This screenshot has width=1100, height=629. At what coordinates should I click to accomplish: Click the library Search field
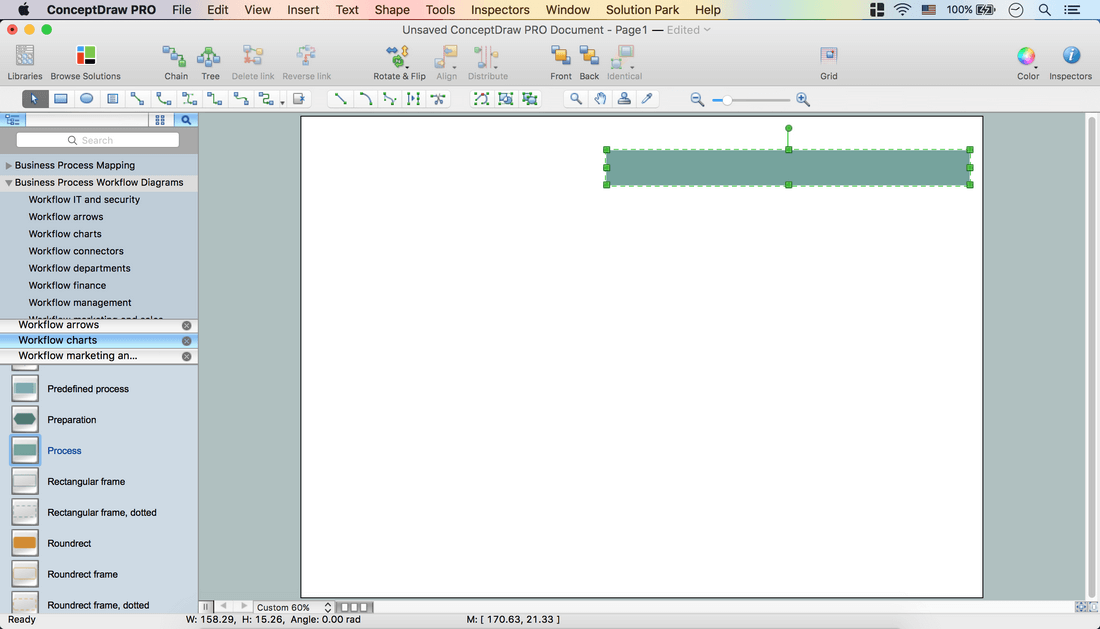[98, 140]
